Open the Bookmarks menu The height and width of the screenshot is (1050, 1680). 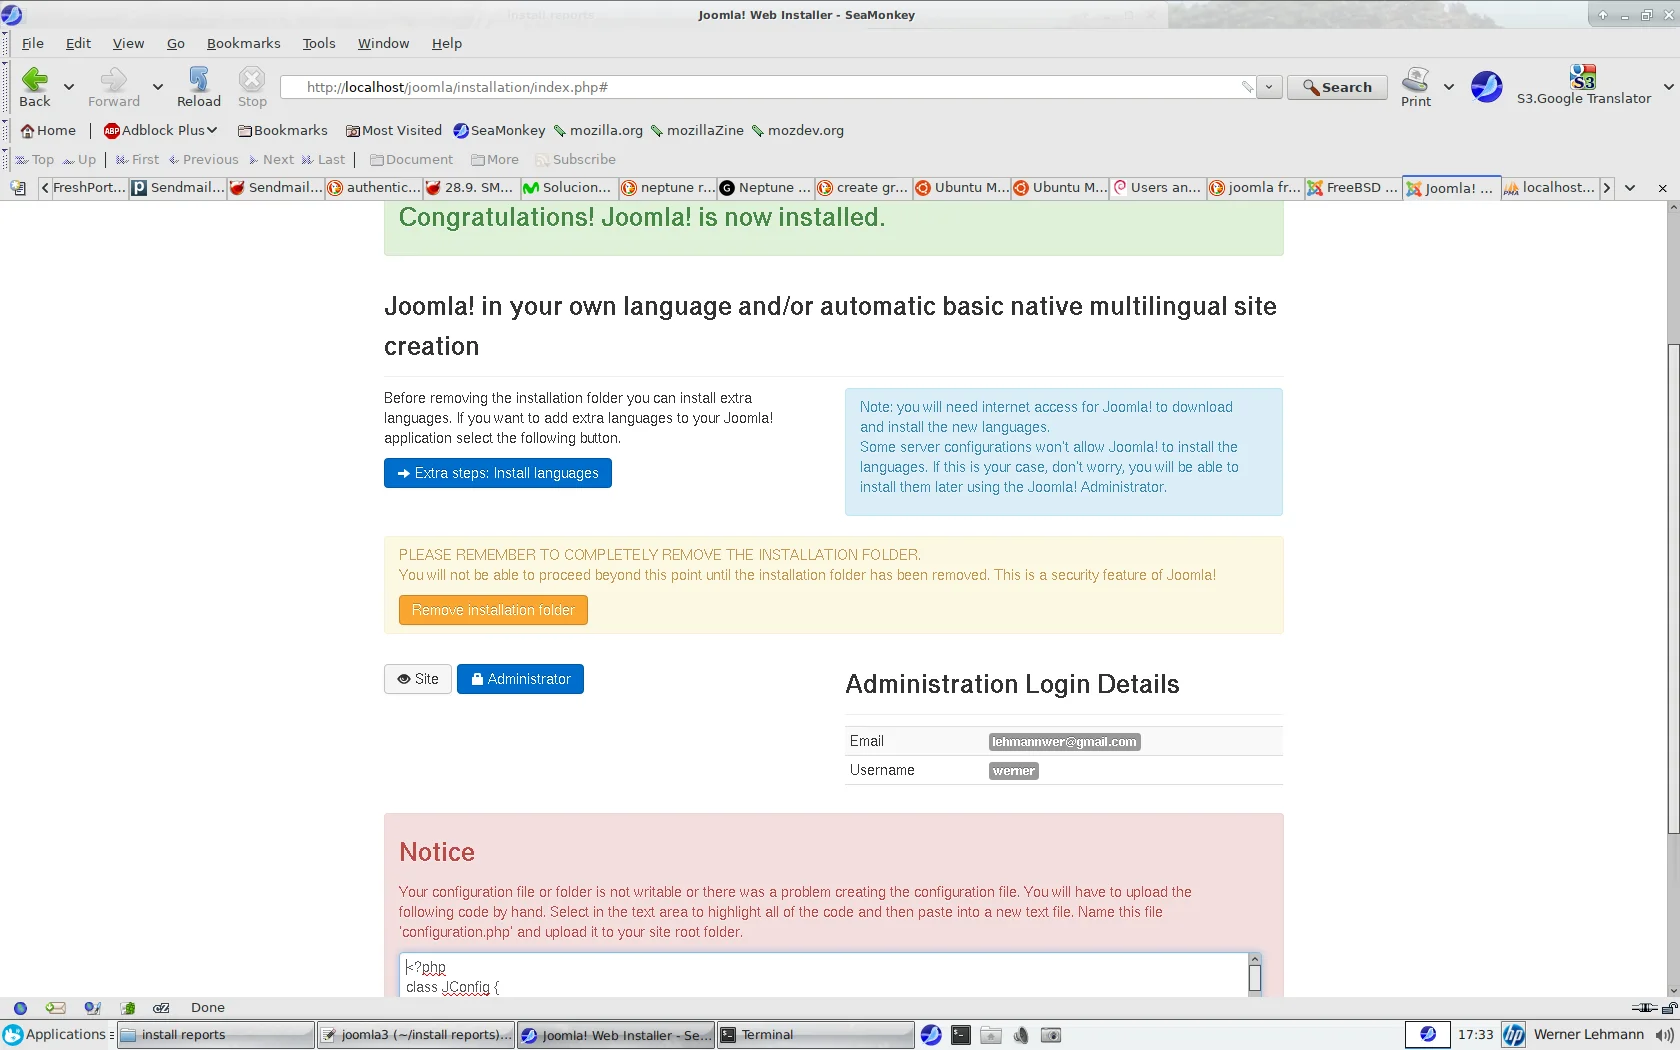[x=243, y=43]
